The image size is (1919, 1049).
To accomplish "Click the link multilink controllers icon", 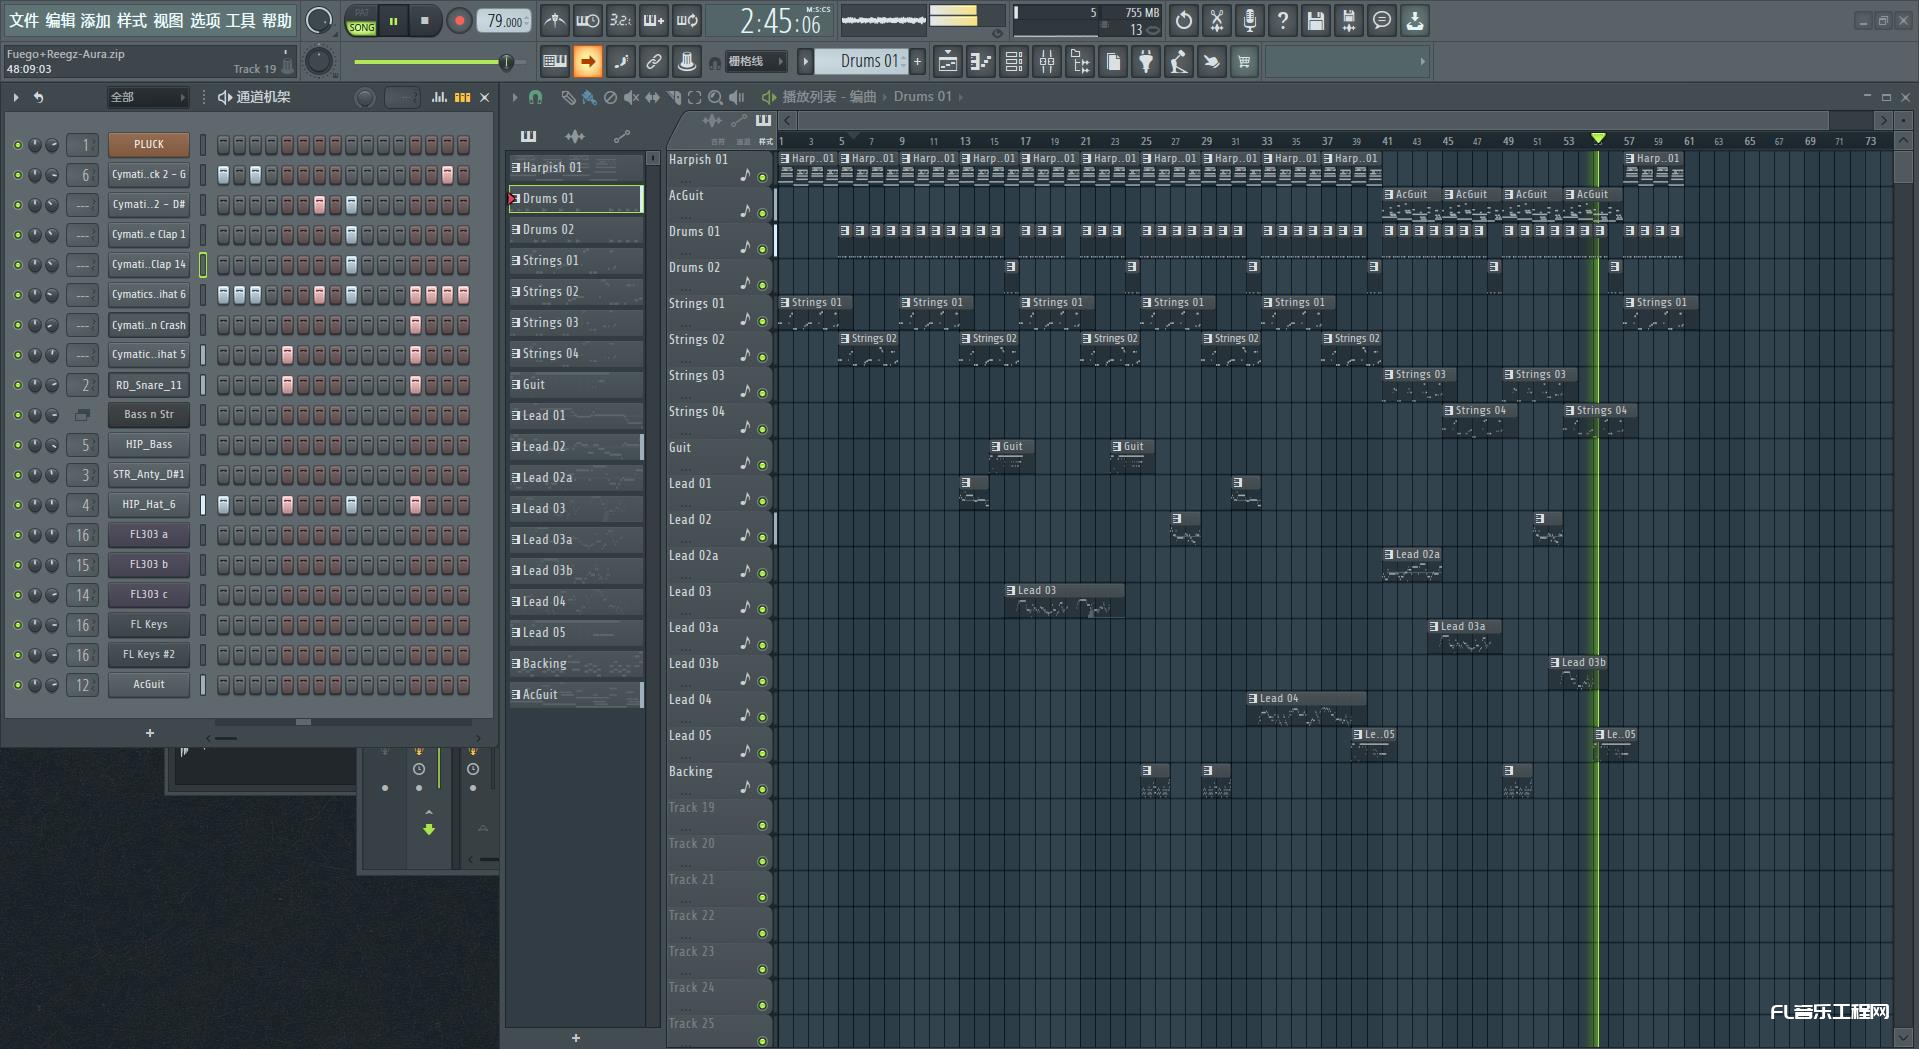I will [x=654, y=62].
